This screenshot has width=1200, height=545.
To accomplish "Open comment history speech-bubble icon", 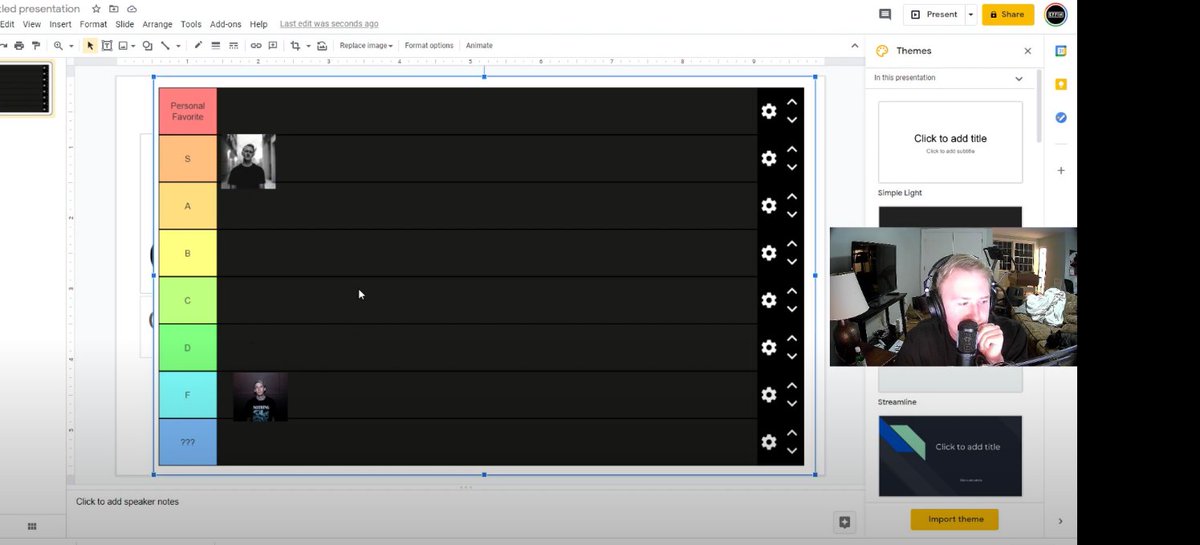I will point(885,14).
